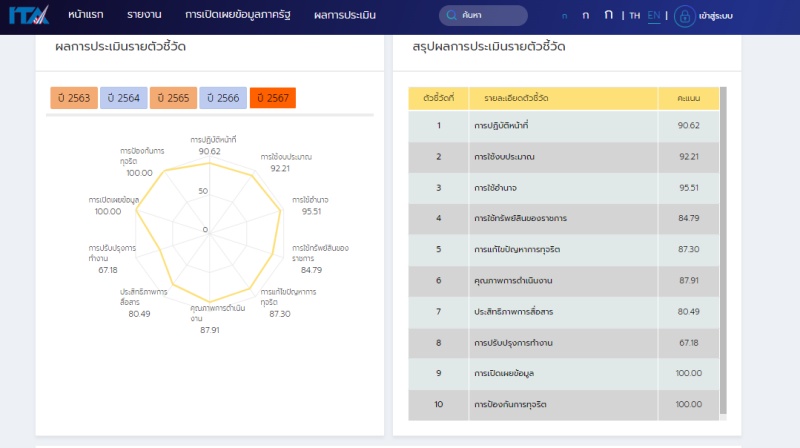
Task: Switch language to EN
Action: [654, 16]
